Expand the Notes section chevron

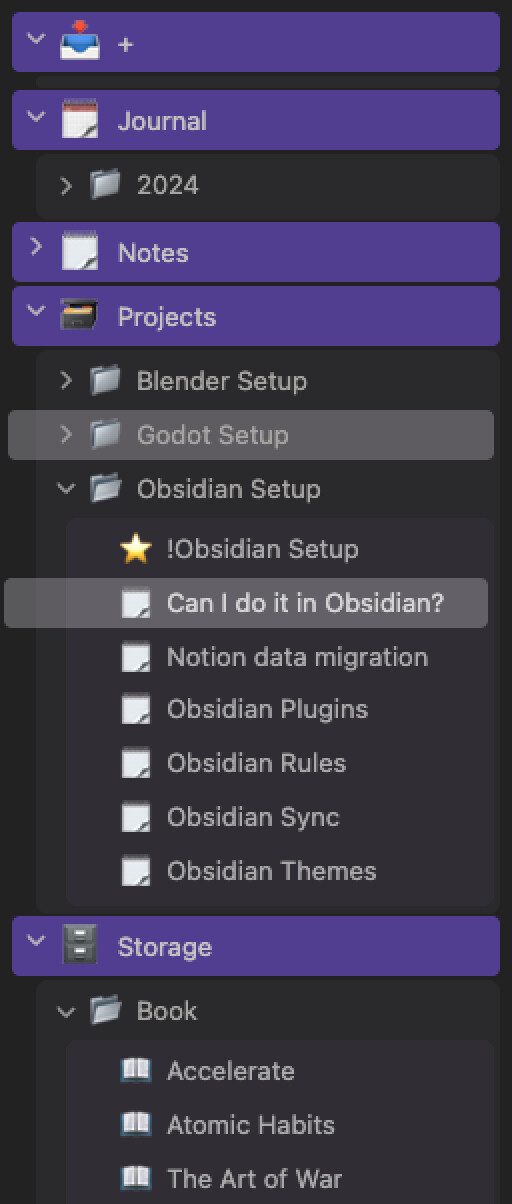click(37, 246)
